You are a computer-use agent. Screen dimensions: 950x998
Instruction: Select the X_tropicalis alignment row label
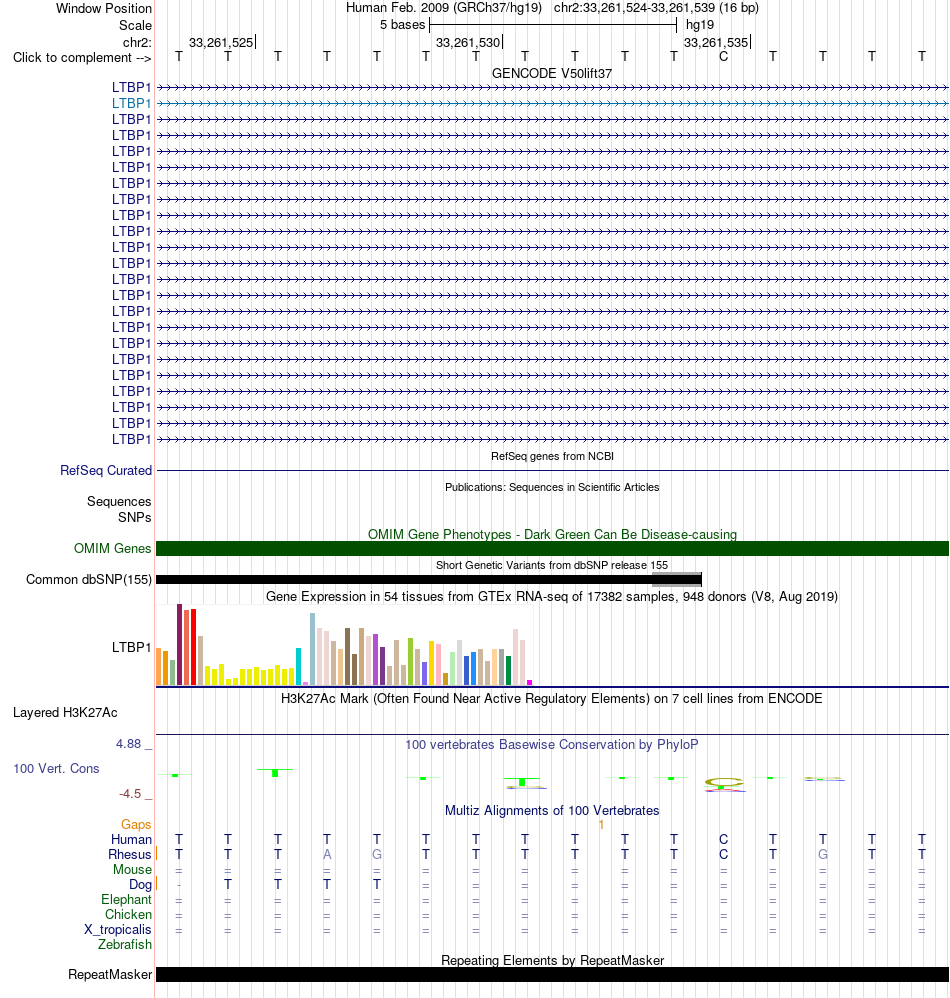(x=118, y=929)
